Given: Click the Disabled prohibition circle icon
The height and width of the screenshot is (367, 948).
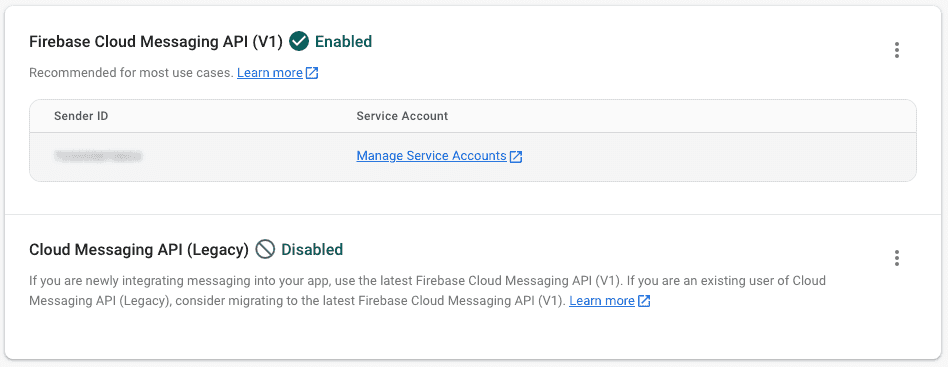Looking at the screenshot, I should point(265,249).
